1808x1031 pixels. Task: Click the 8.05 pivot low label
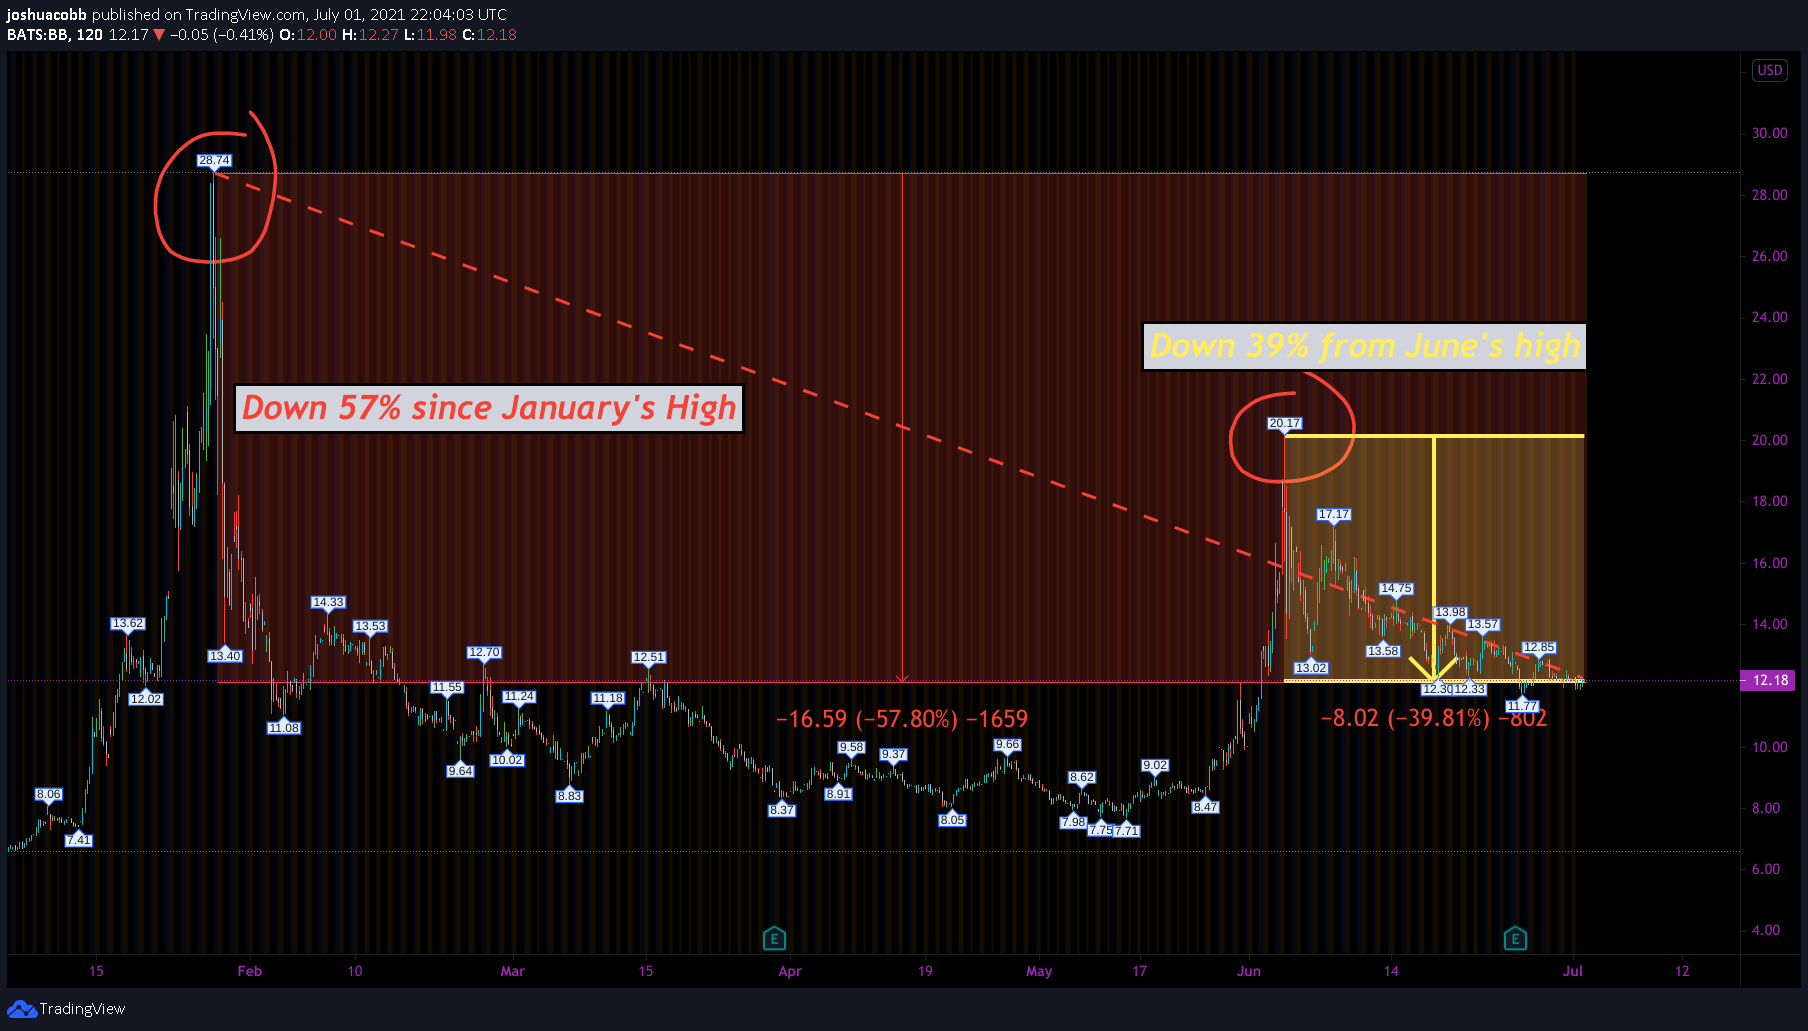pos(952,820)
